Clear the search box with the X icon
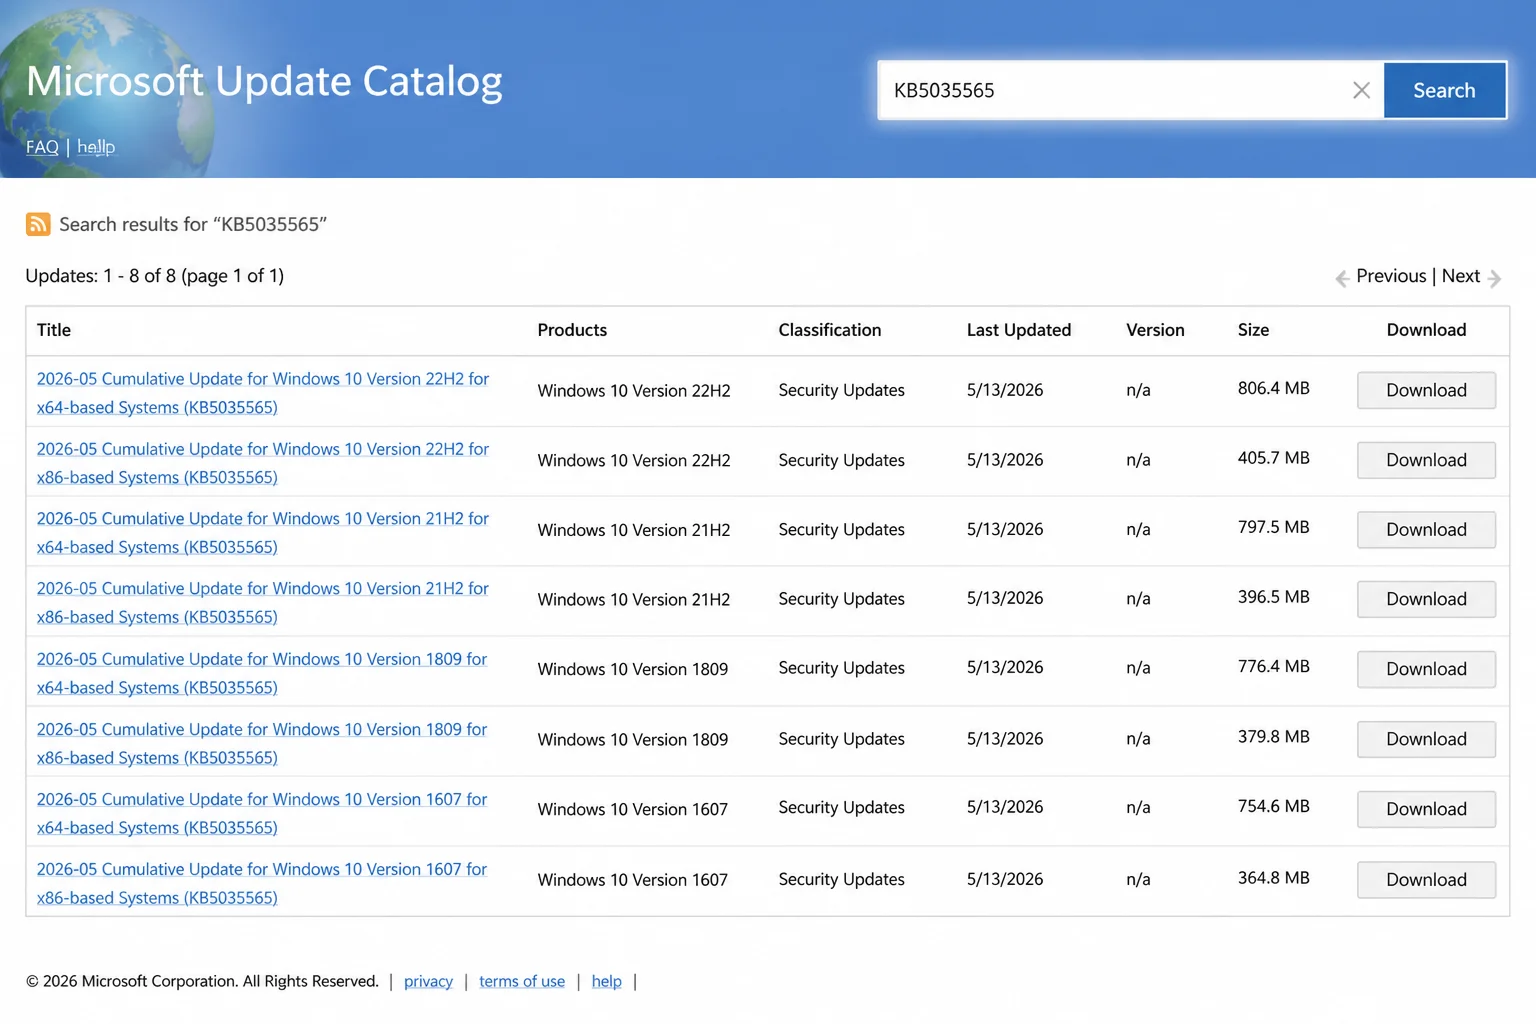 point(1361,90)
